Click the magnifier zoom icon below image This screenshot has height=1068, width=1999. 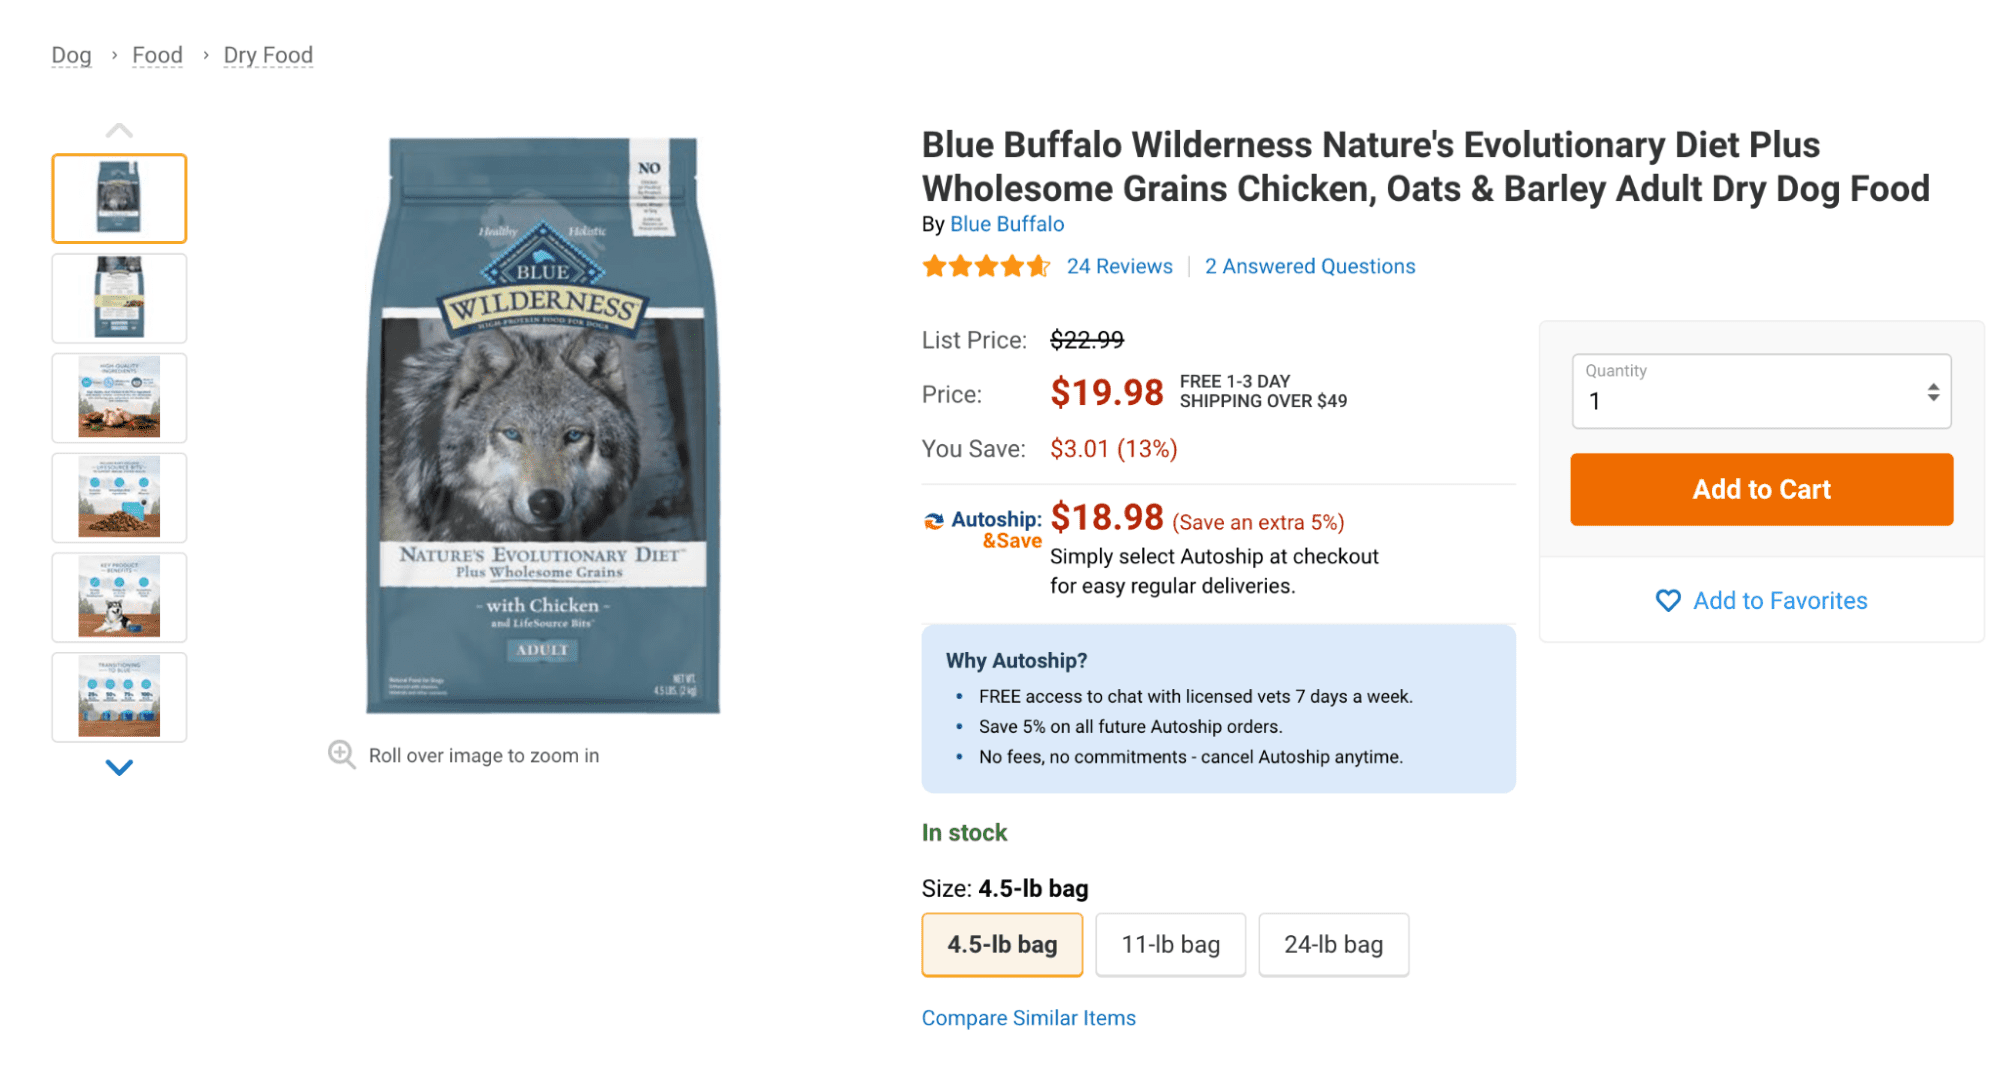341,754
